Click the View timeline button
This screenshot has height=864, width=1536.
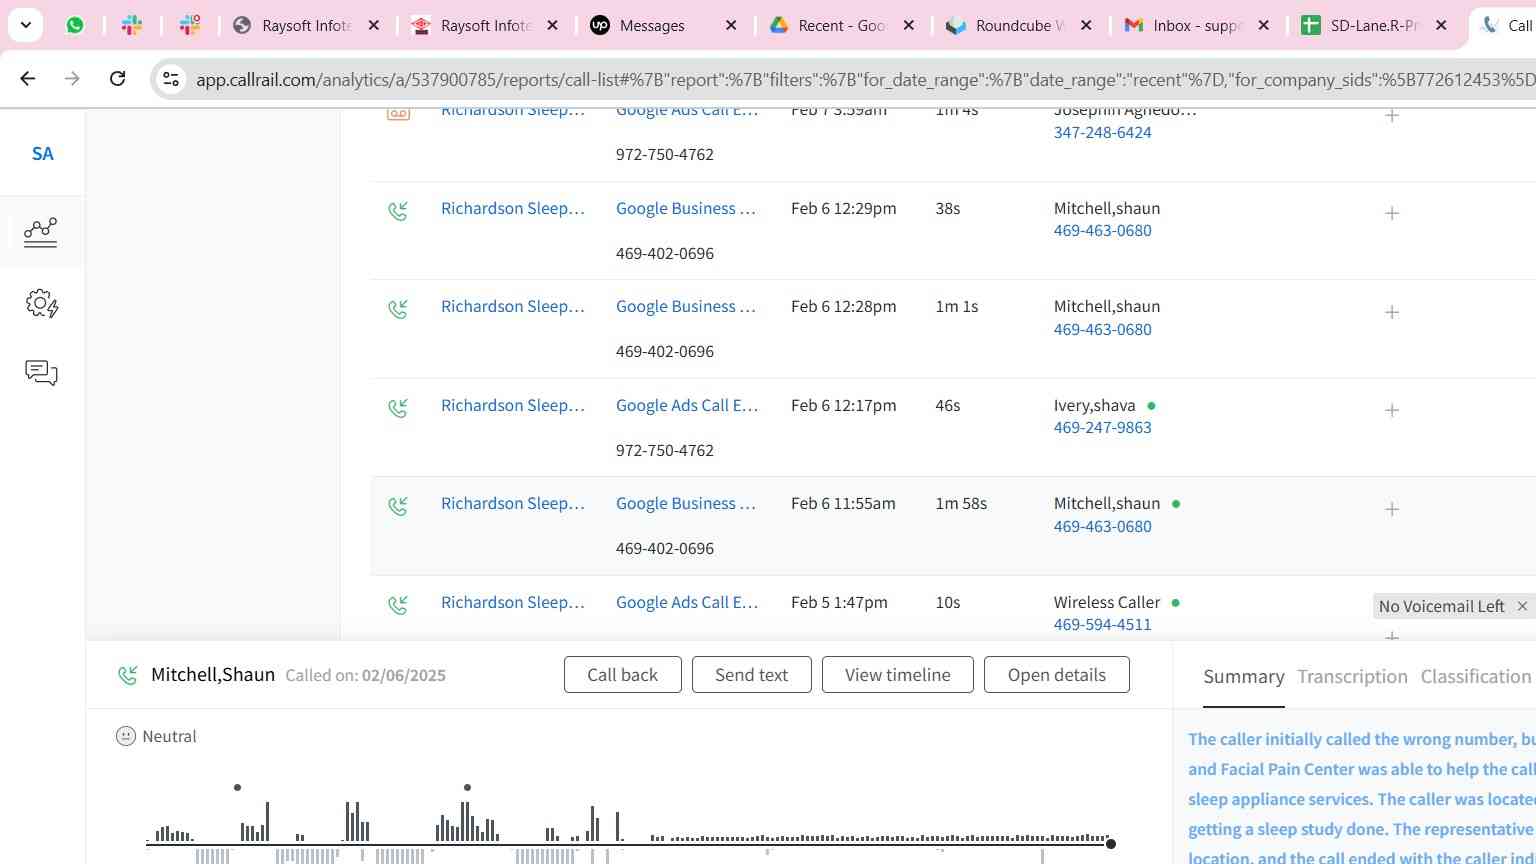pyautogui.click(x=897, y=675)
